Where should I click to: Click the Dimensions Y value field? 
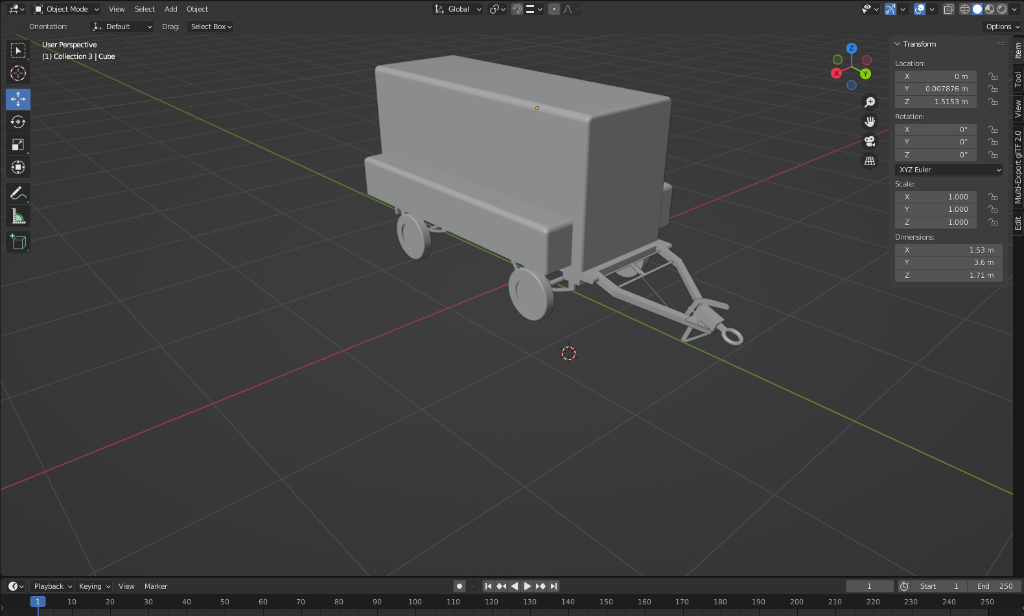948,262
